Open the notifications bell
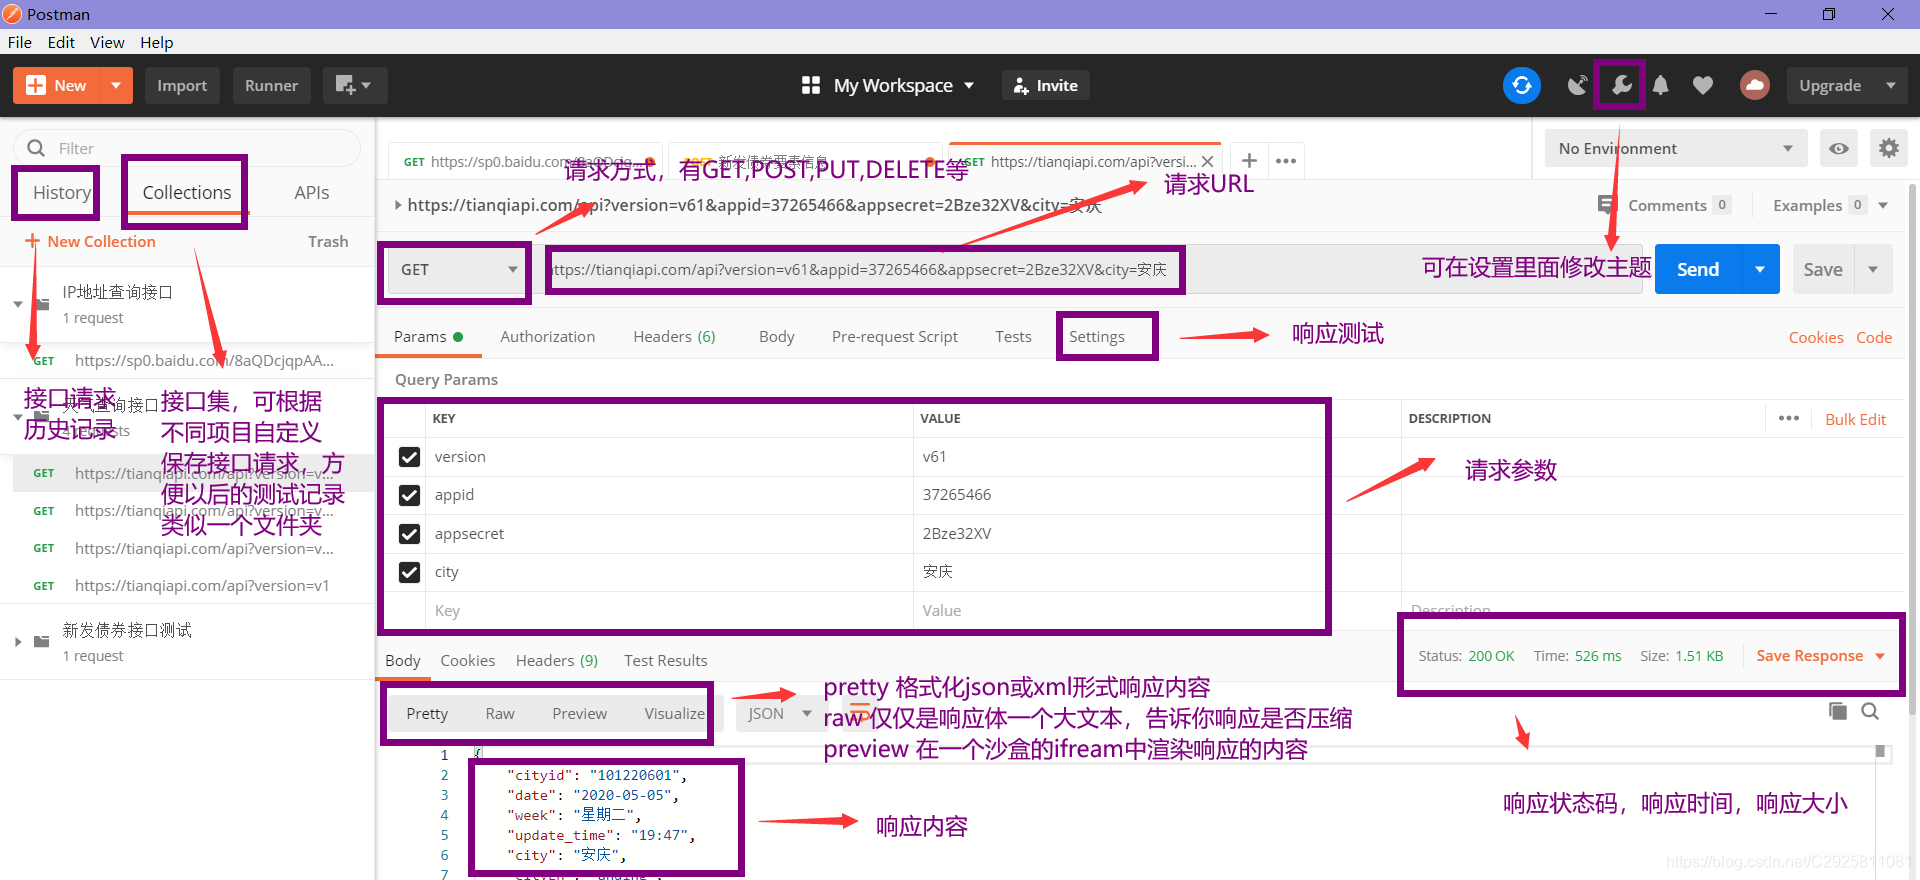Viewport: 1920px width, 880px height. point(1660,85)
